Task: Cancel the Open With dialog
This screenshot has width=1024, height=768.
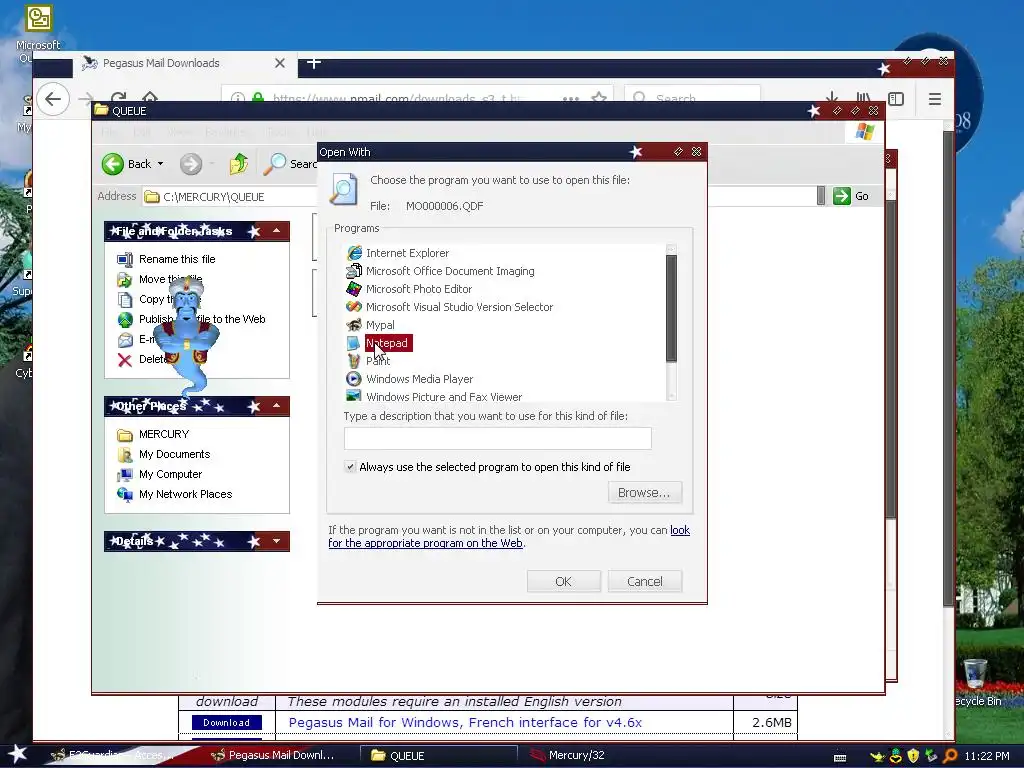Action: [644, 581]
